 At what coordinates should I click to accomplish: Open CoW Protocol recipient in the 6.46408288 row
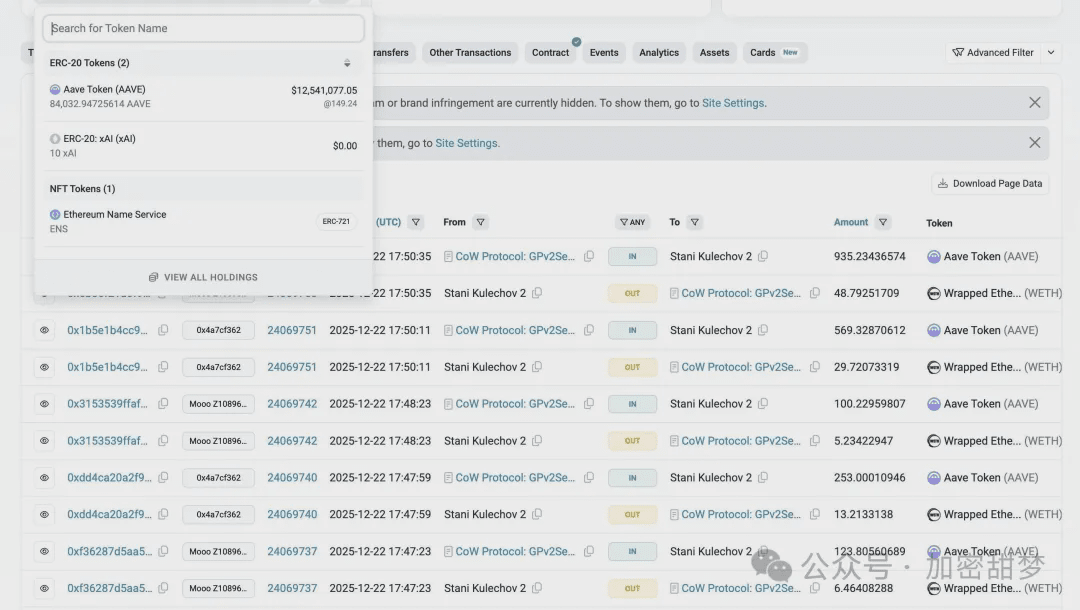(741, 589)
